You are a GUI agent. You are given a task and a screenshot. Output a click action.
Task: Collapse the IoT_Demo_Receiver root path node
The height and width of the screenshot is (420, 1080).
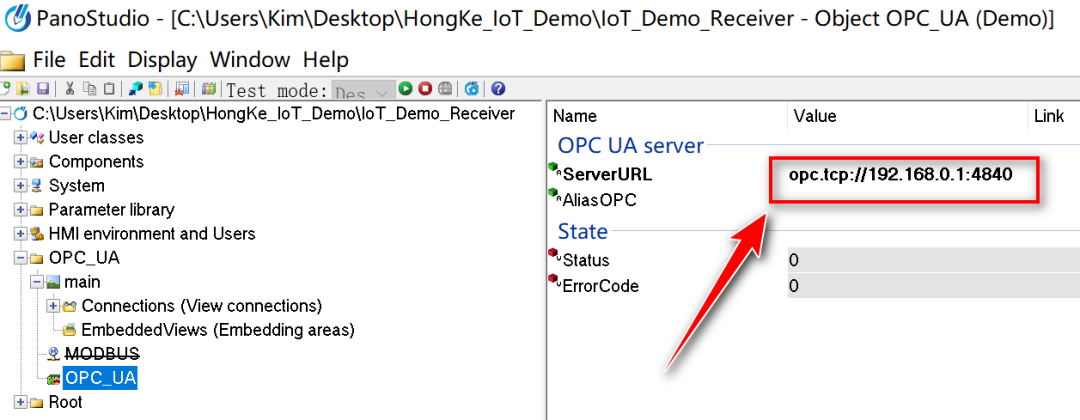tap(6, 114)
